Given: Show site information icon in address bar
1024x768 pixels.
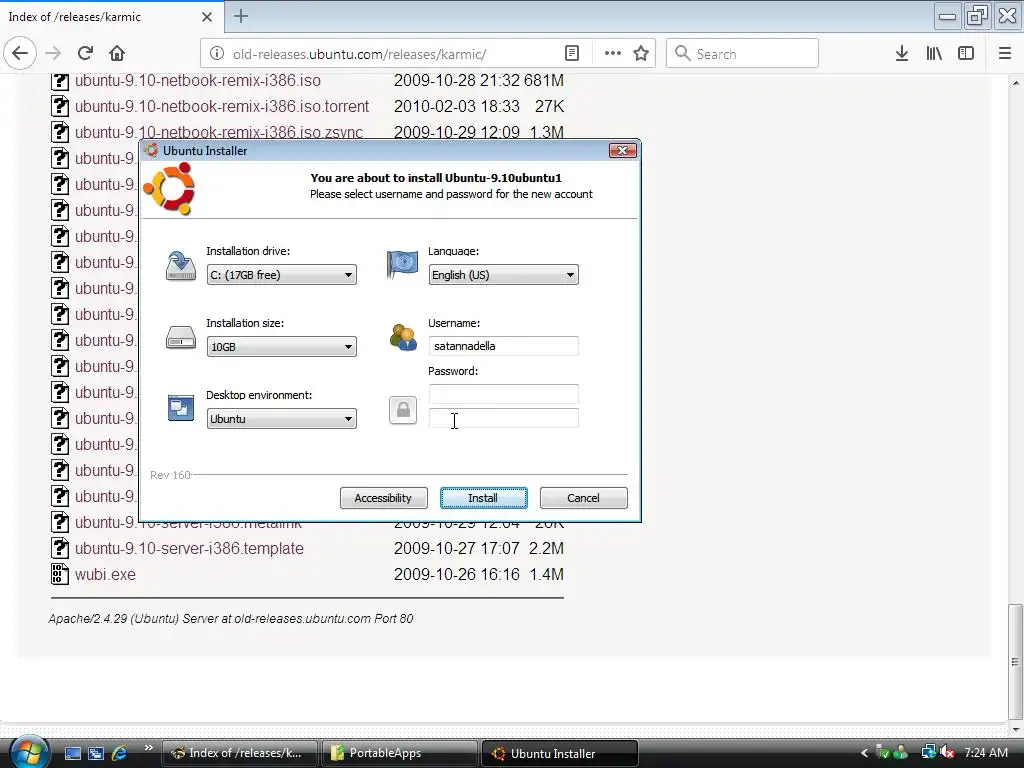Looking at the screenshot, I should (x=217, y=54).
